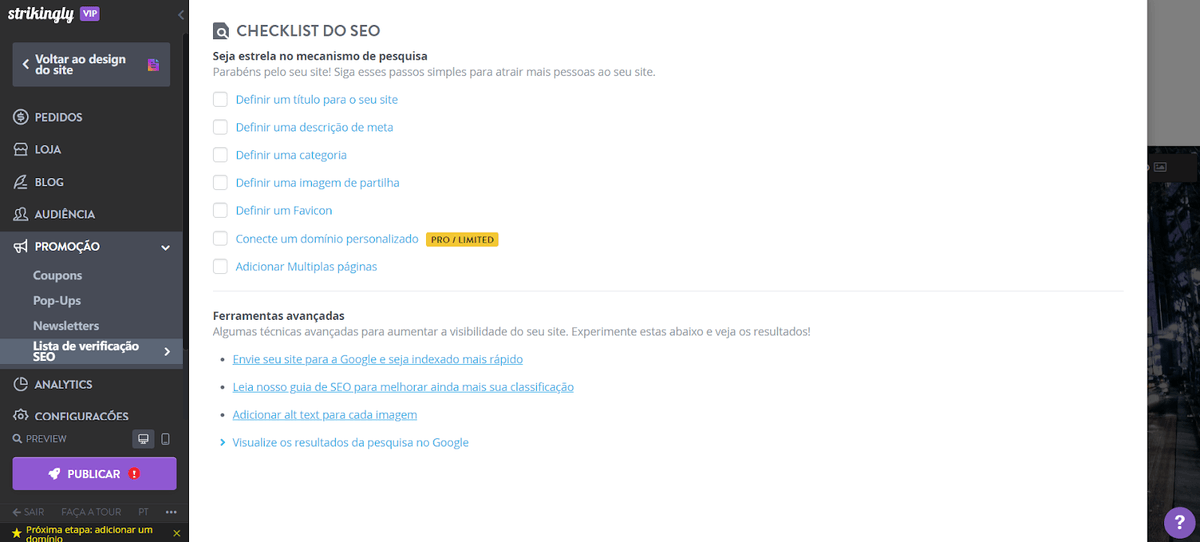Open the PT language selector

(144, 511)
